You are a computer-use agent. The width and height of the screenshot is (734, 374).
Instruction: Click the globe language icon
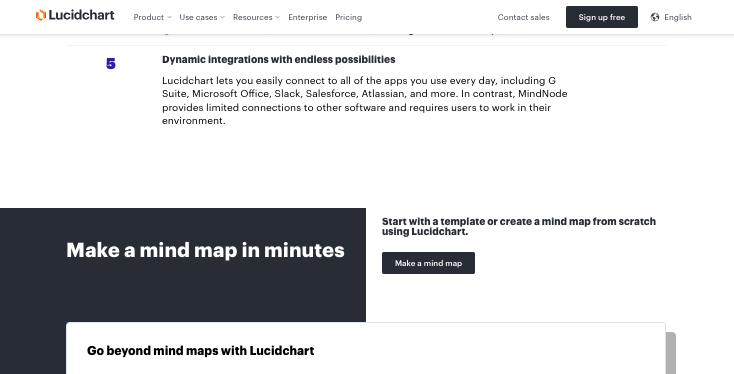(x=655, y=17)
